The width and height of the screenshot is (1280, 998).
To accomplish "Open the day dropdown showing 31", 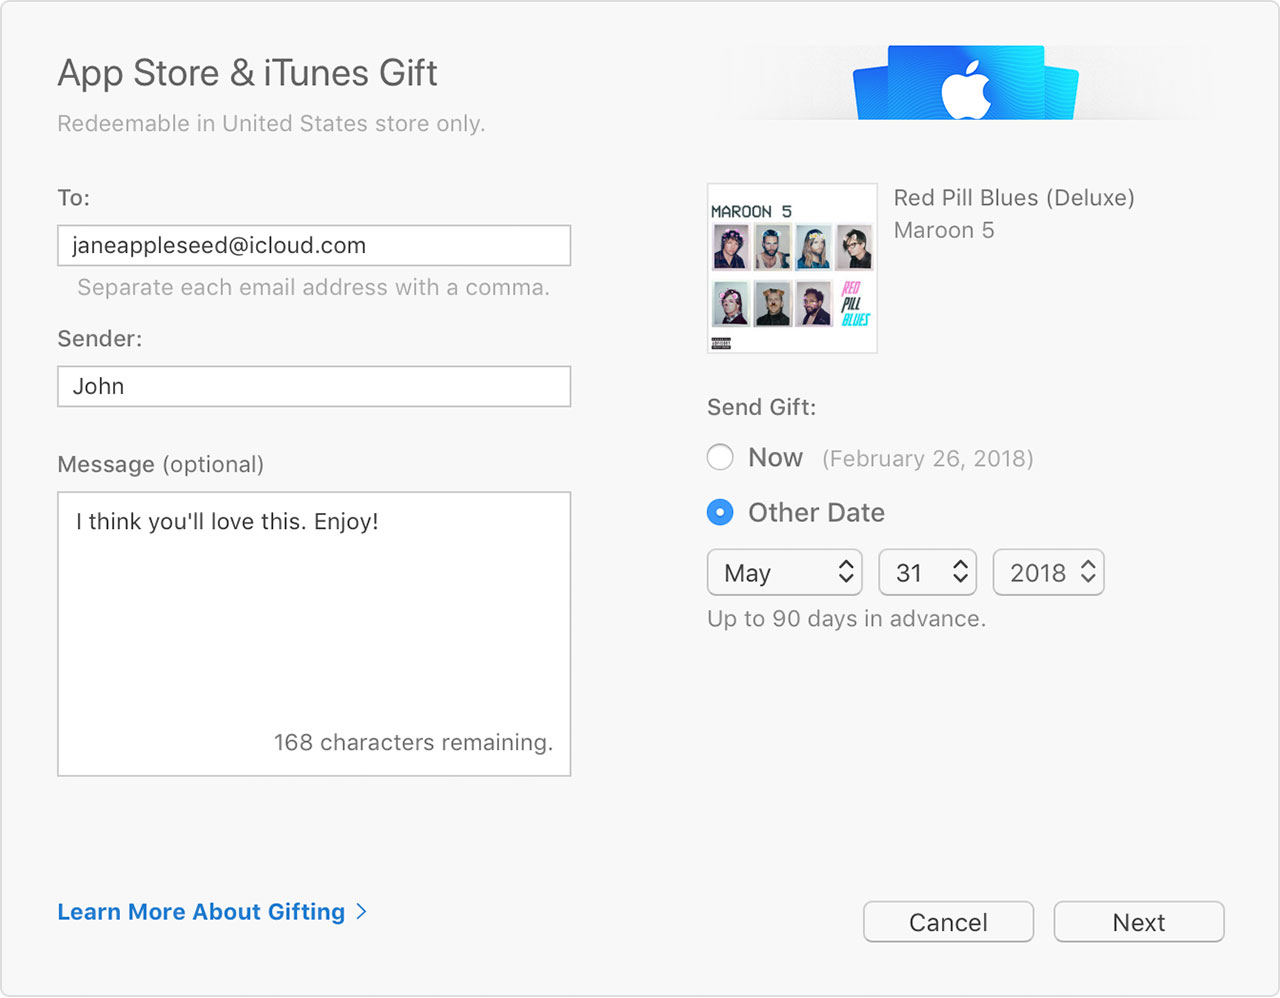I will pos(928,572).
